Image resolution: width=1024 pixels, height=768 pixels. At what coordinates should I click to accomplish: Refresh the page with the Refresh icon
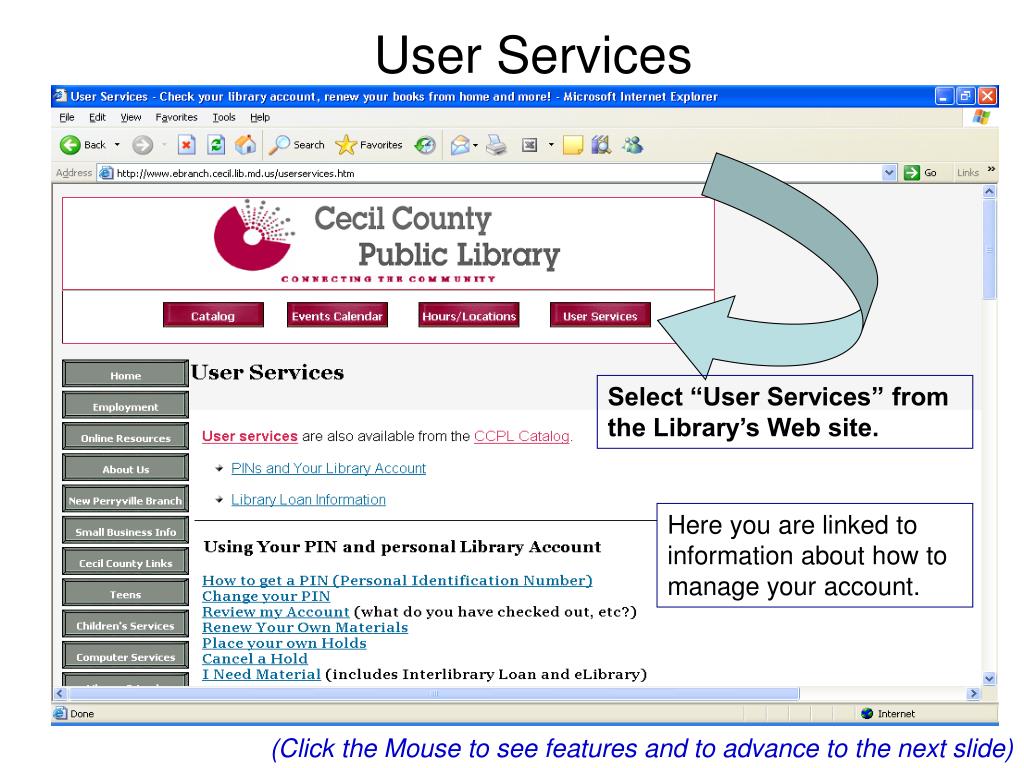click(216, 144)
